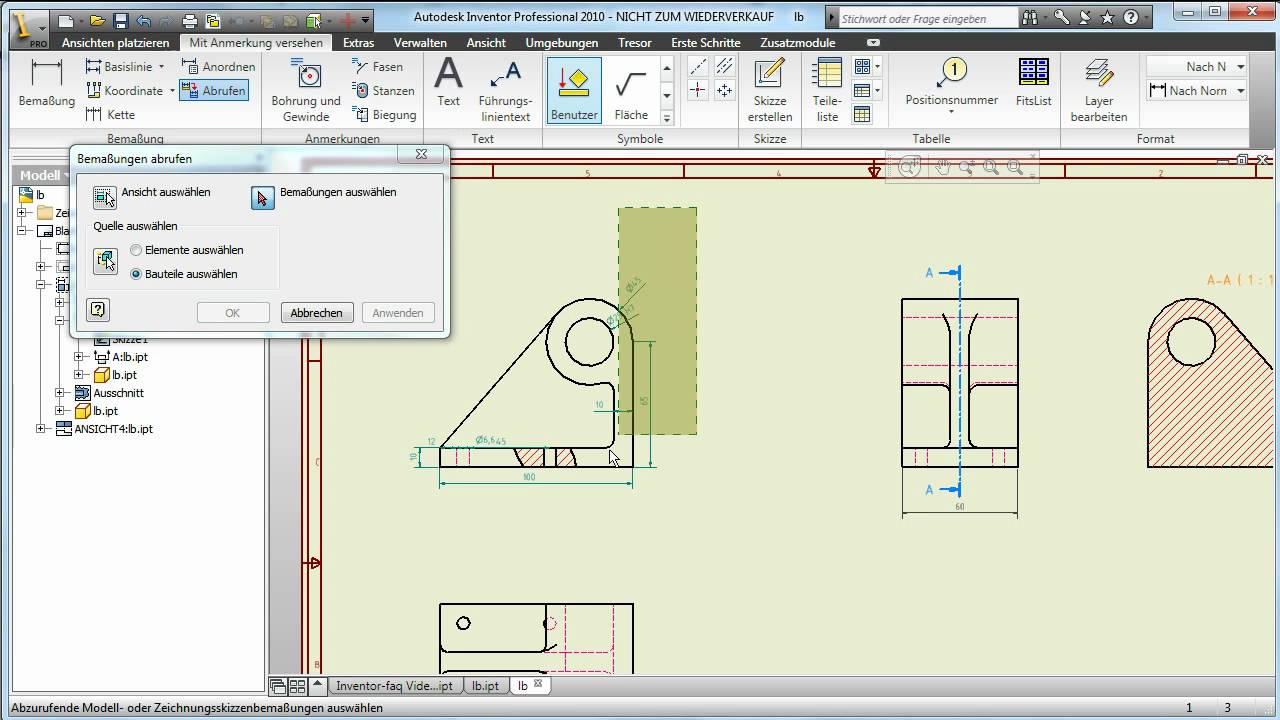The height and width of the screenshot is (720, 1280).
Task: Select the Führungslinientext leader text tool
Action: (x=505, y=90)
